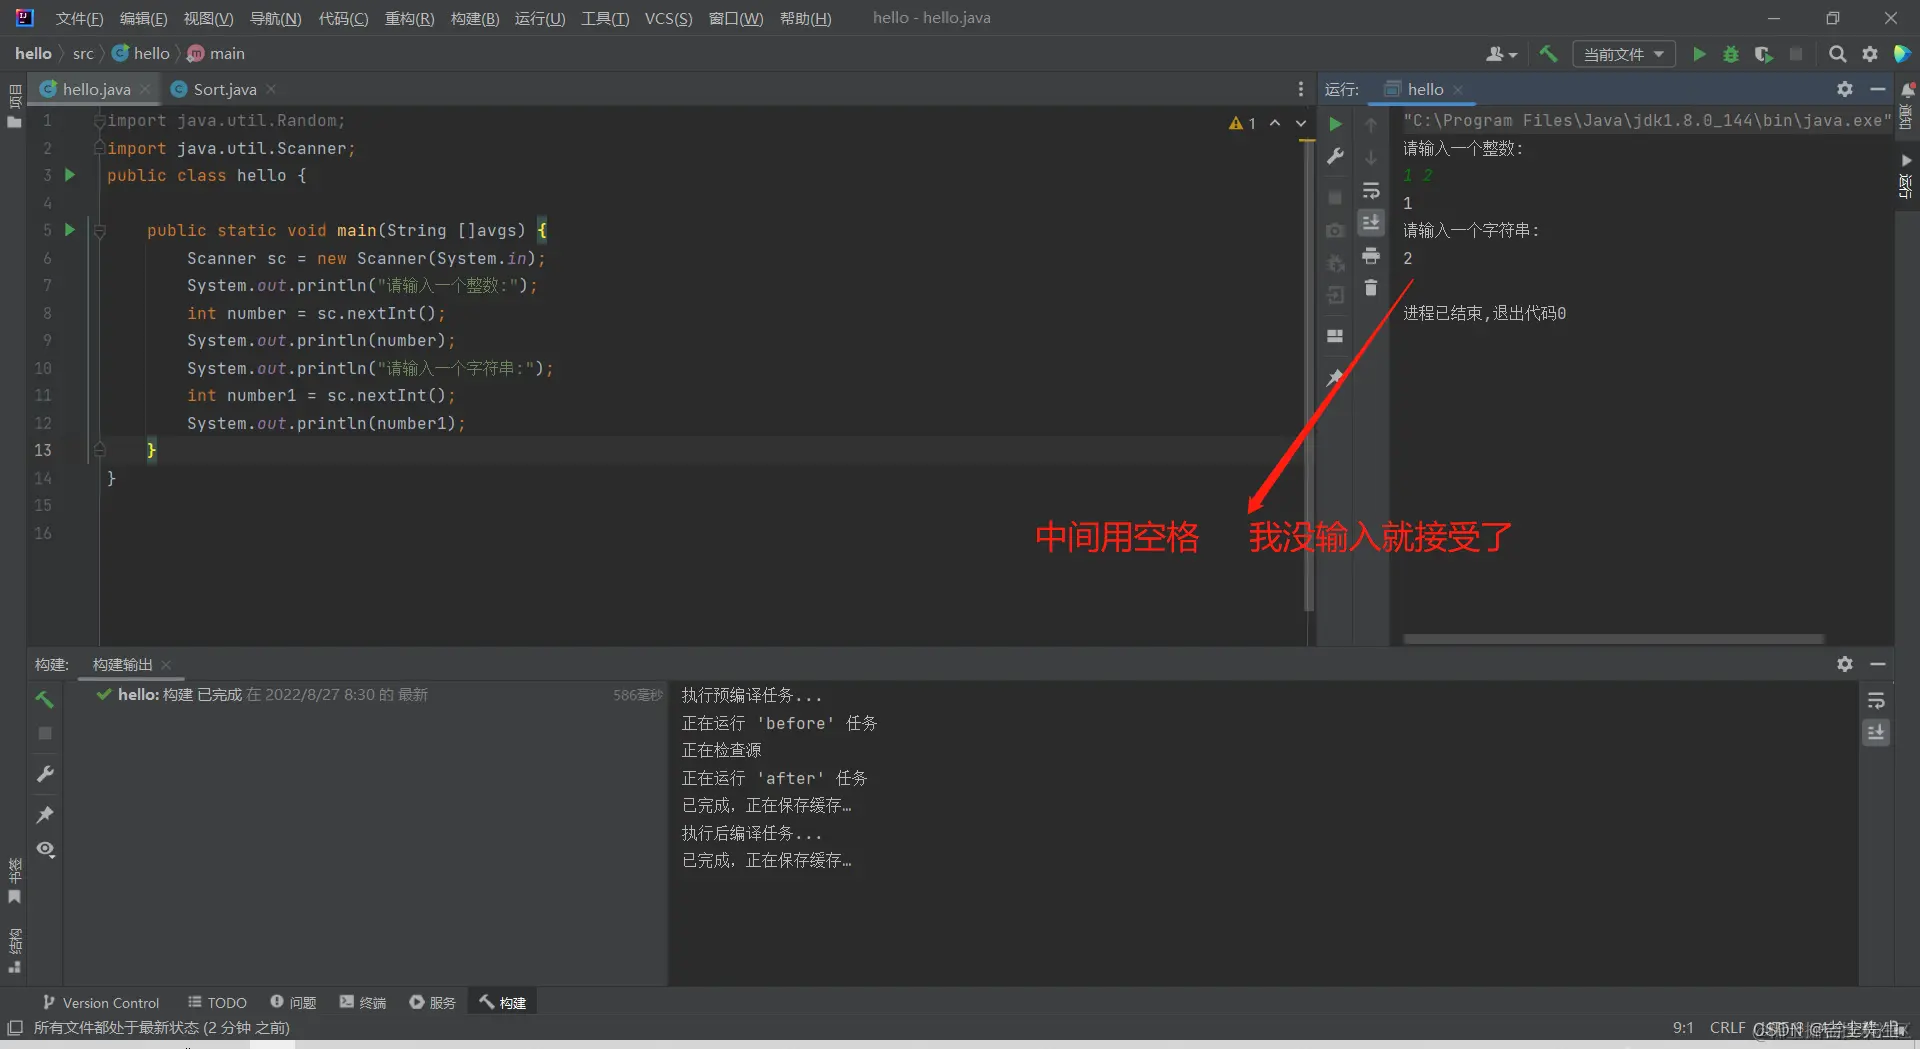Open the VCS(S) menu
1920x1049 pixels.
click(x=668, y=18)
